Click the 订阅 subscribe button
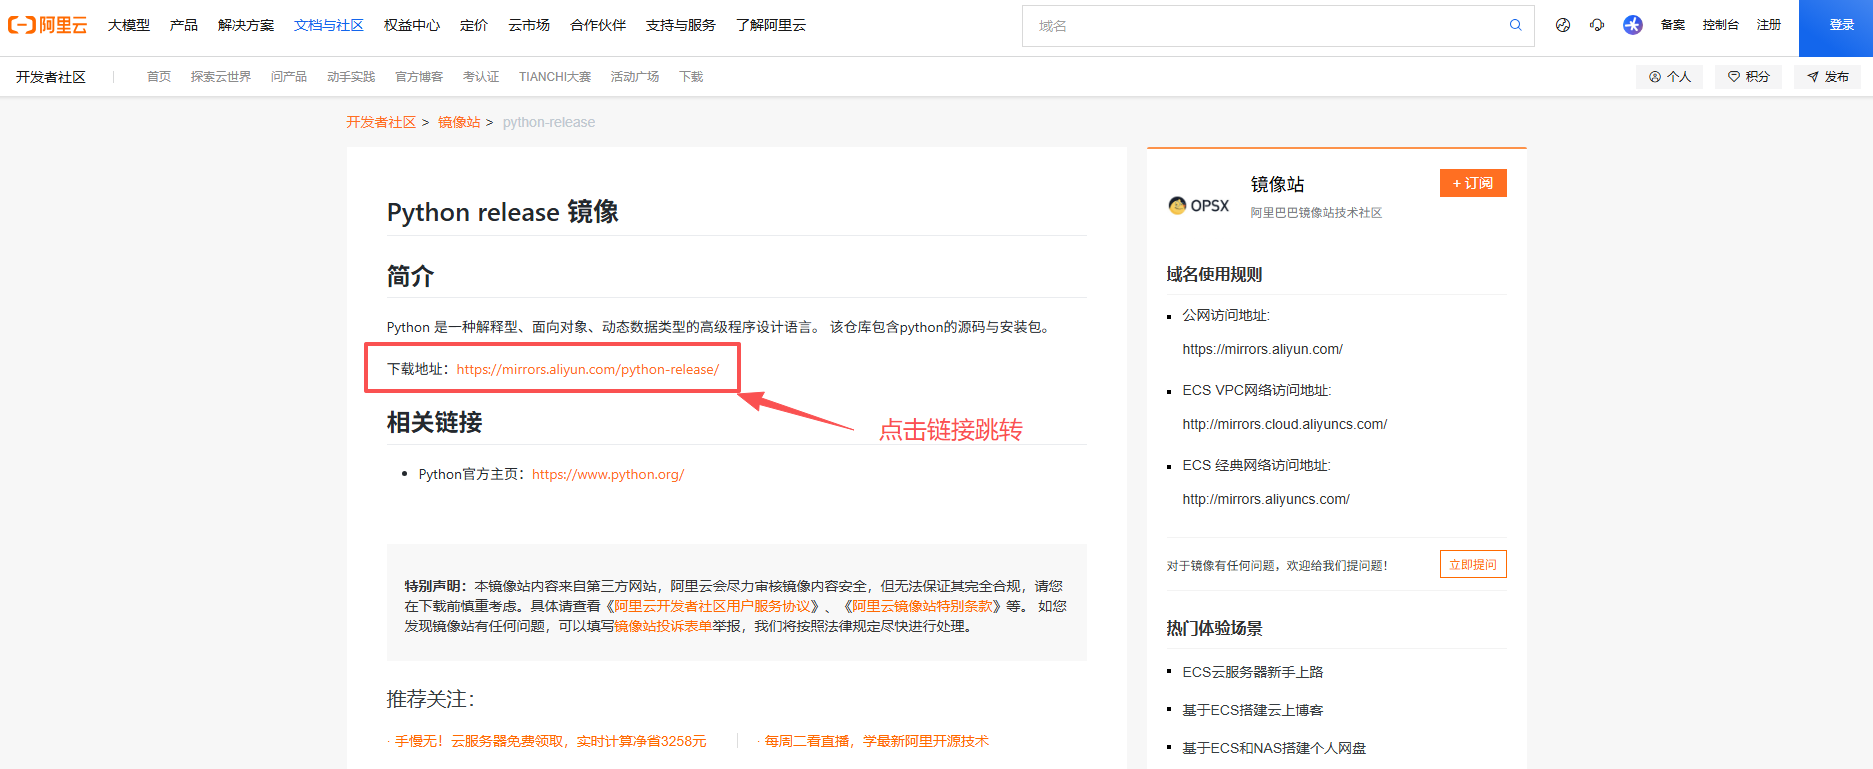This screenshot has height=769, width=1873. tap(1472, 183)
